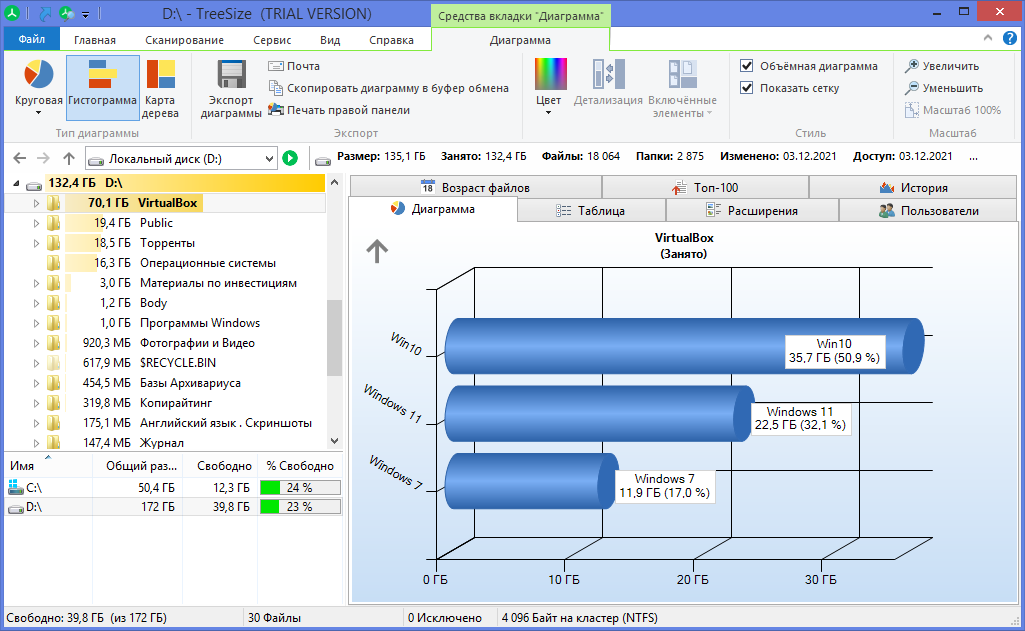Send the chart via Почта
Screen dimensions: 1025x631
pyautogui.click(x=294, y=66)
